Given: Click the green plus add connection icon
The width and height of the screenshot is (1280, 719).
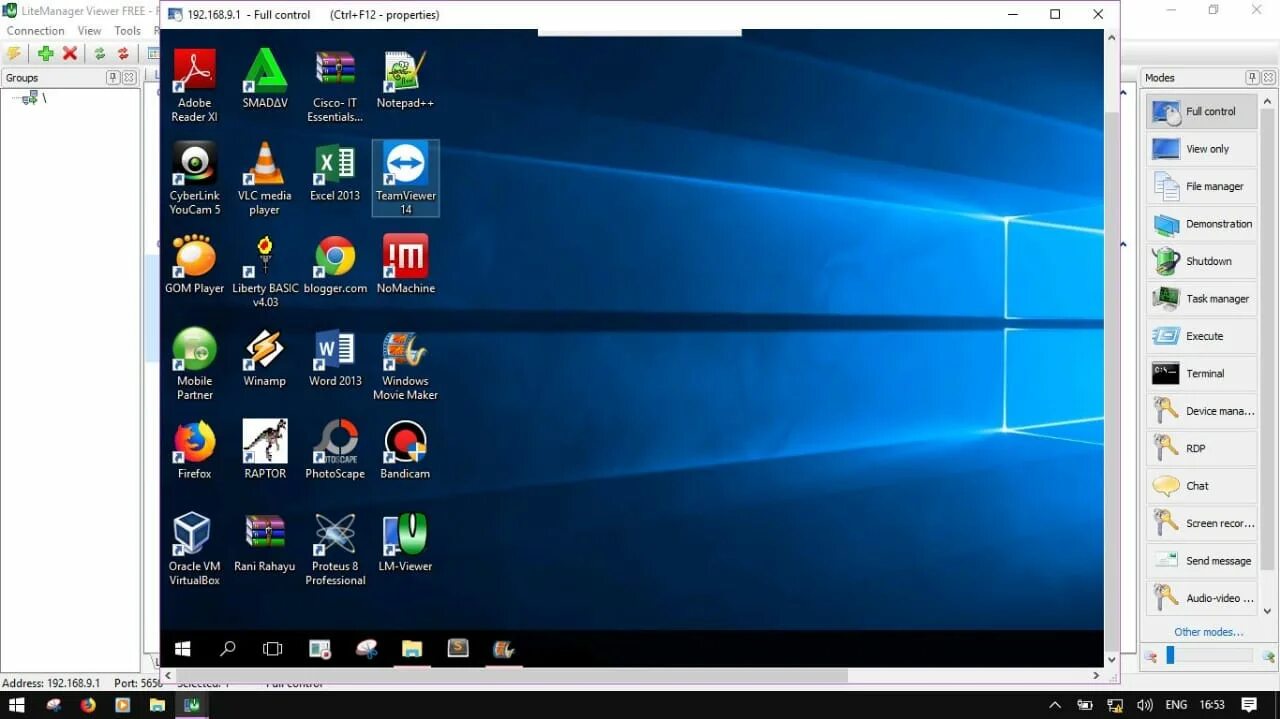Looking at the screenshot, I should pyautogui.click(x=45, y=53).
